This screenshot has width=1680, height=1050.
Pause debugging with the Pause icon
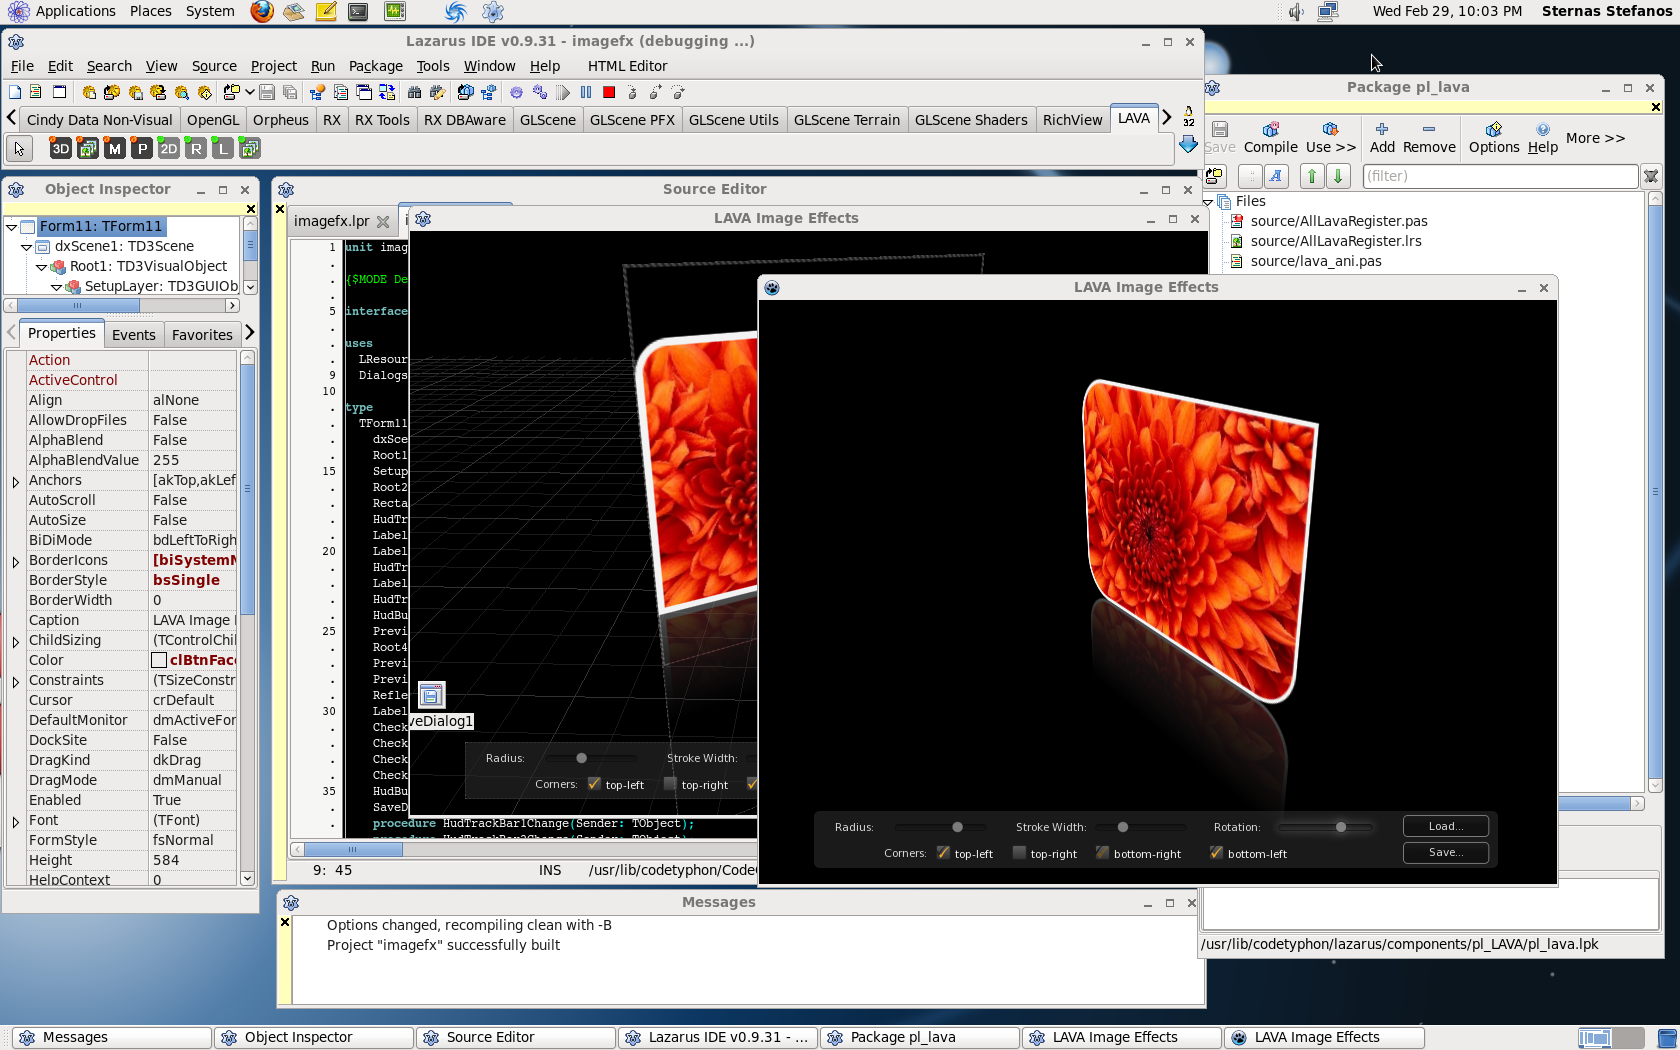click(x=586, y=92)
